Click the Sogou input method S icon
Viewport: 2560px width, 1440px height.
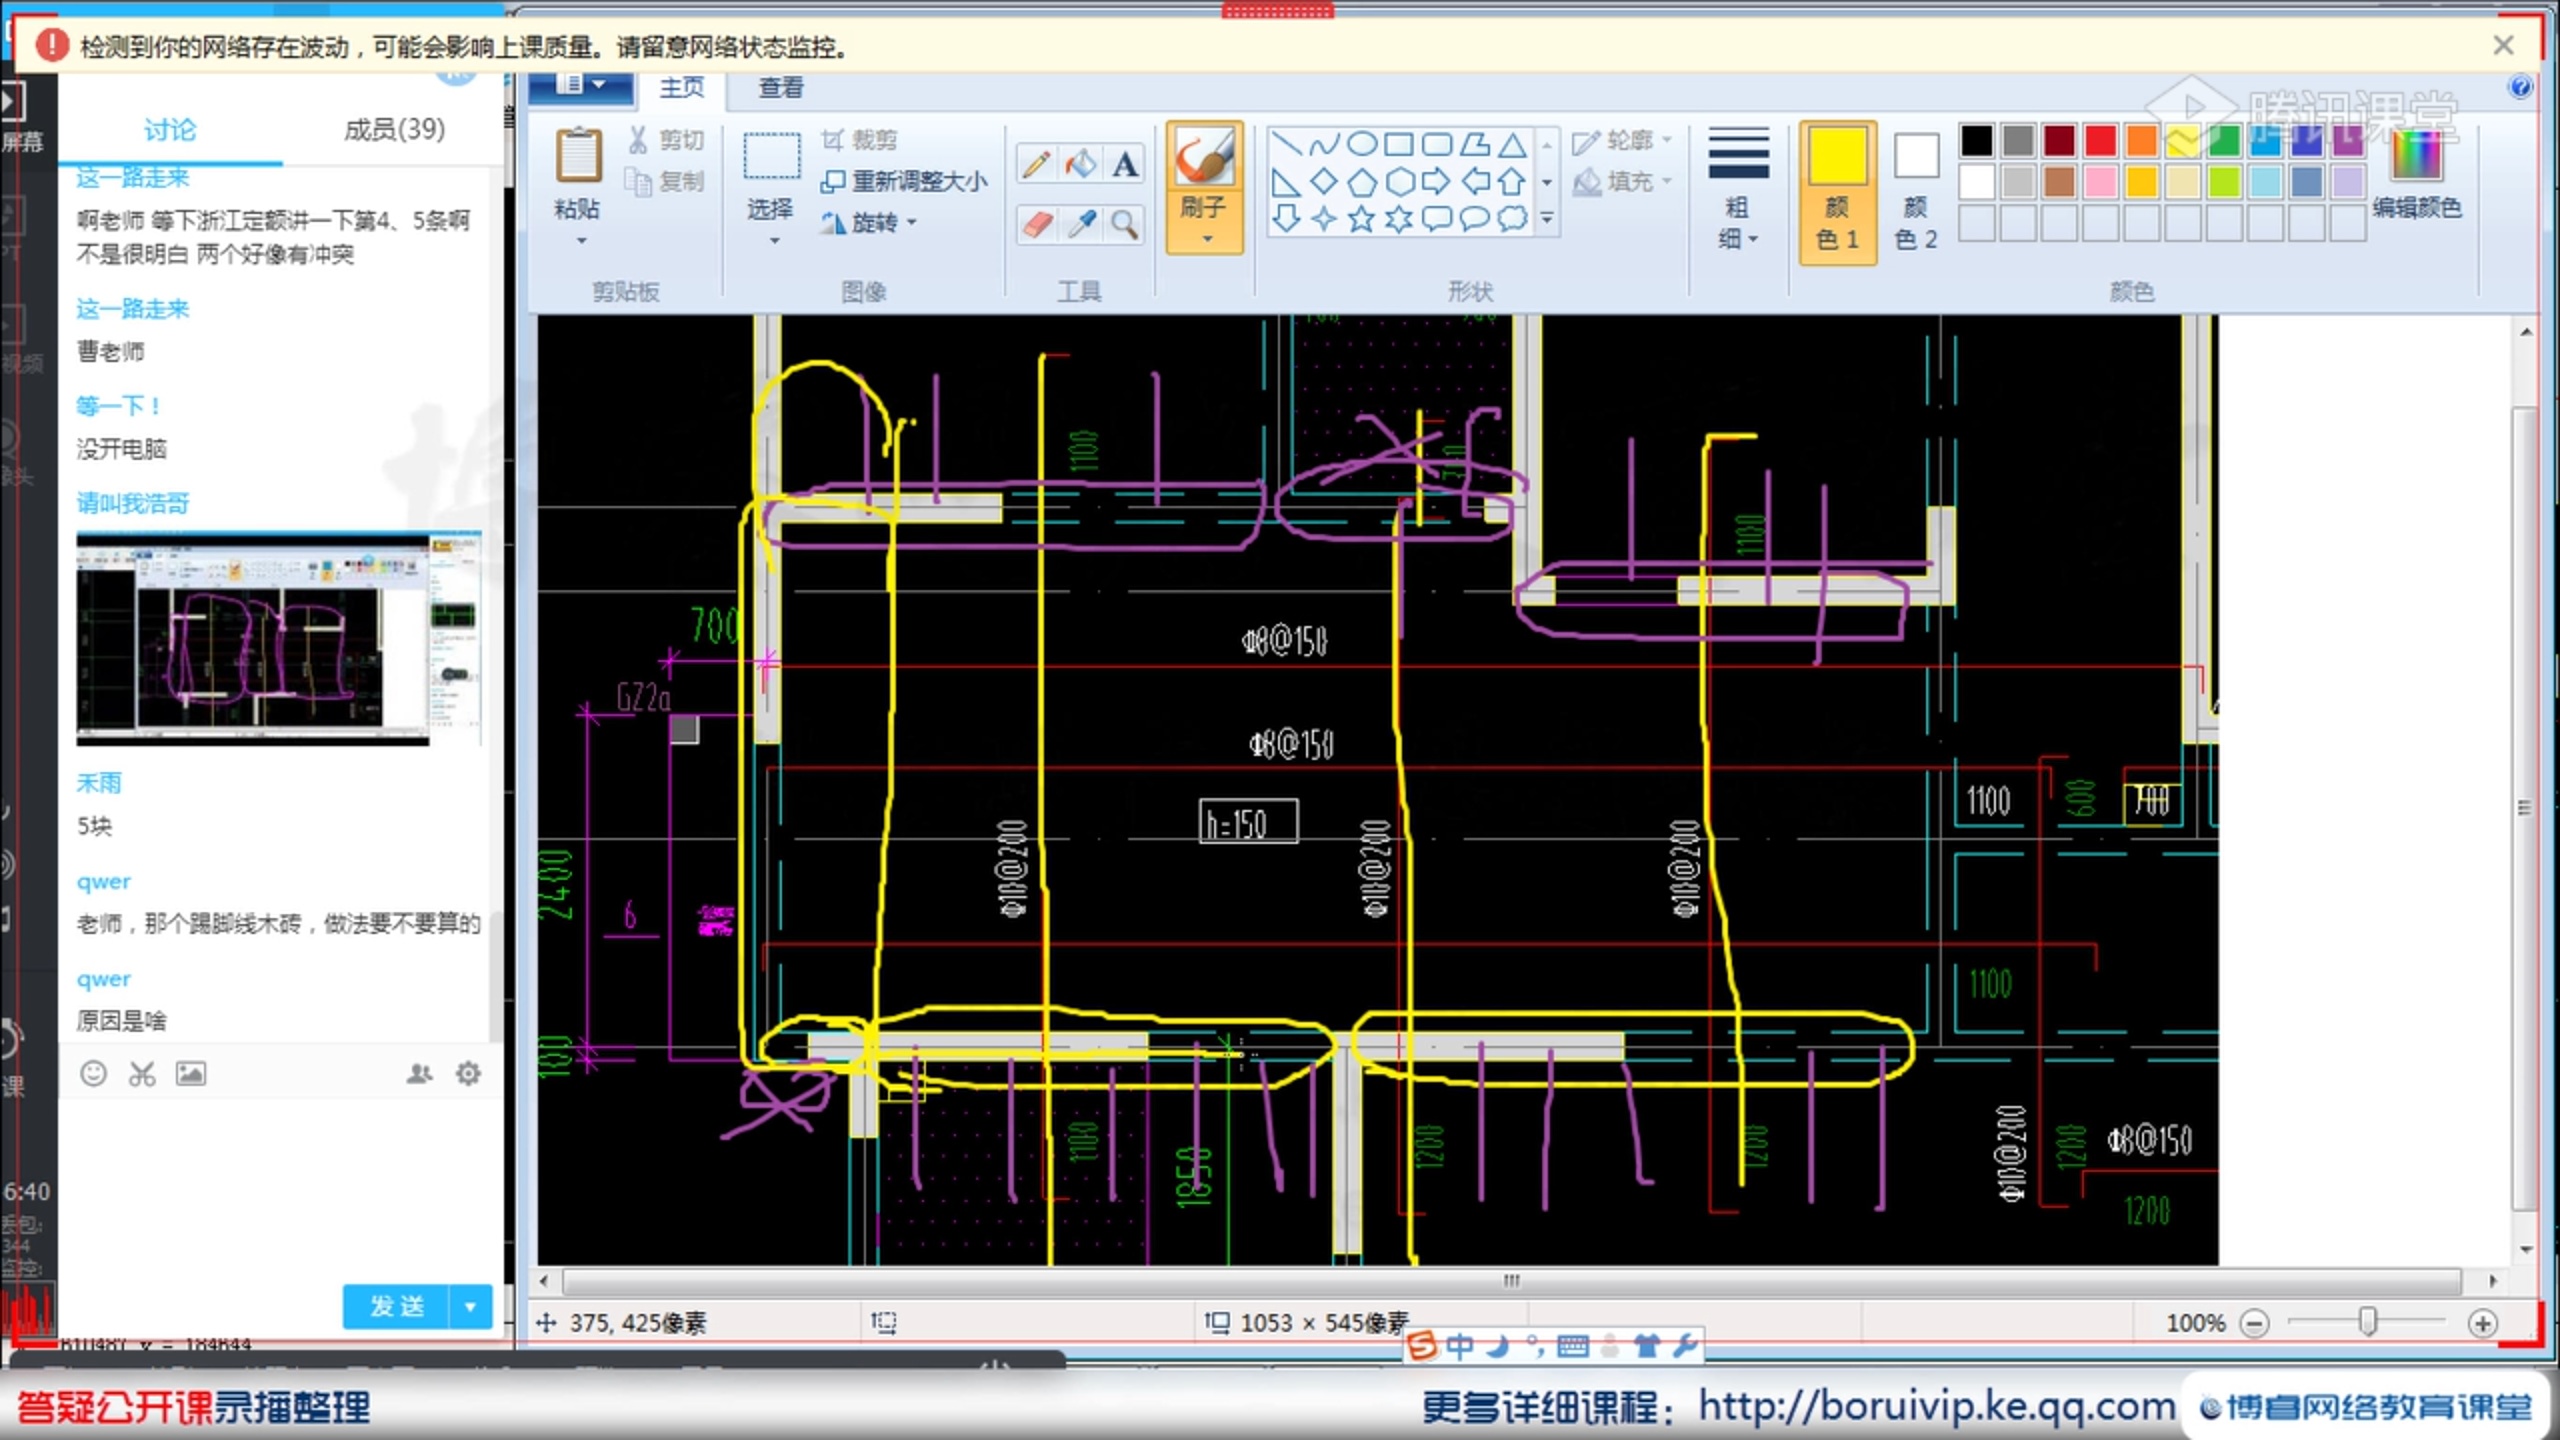click(x=1421, y=1346)
